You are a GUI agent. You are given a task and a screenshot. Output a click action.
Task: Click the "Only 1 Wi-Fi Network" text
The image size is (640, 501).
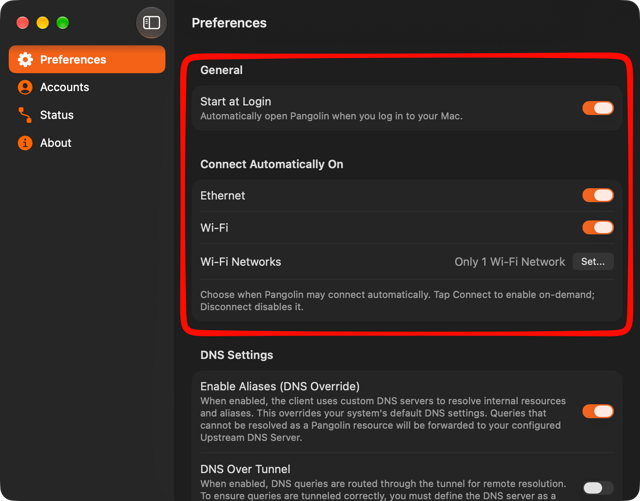point(510,262)
